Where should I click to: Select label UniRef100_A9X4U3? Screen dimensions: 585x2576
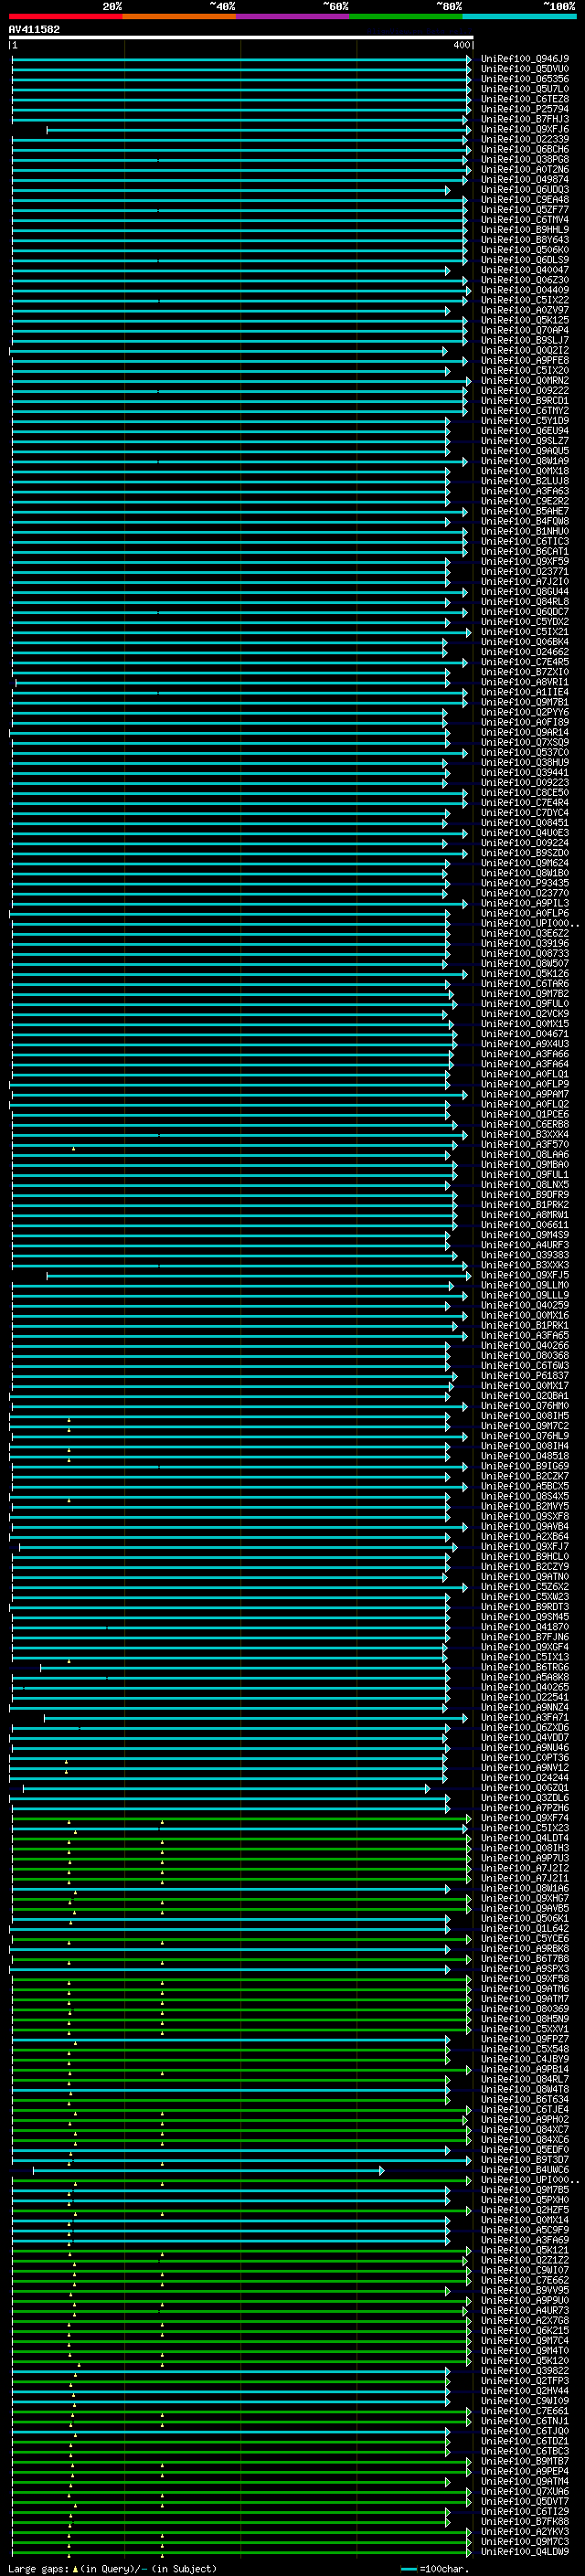pos(525,1043)
